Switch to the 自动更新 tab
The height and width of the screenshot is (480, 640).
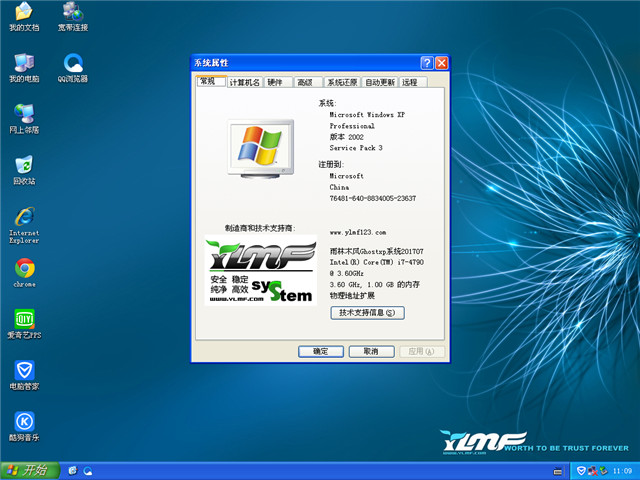click(380, 82)
